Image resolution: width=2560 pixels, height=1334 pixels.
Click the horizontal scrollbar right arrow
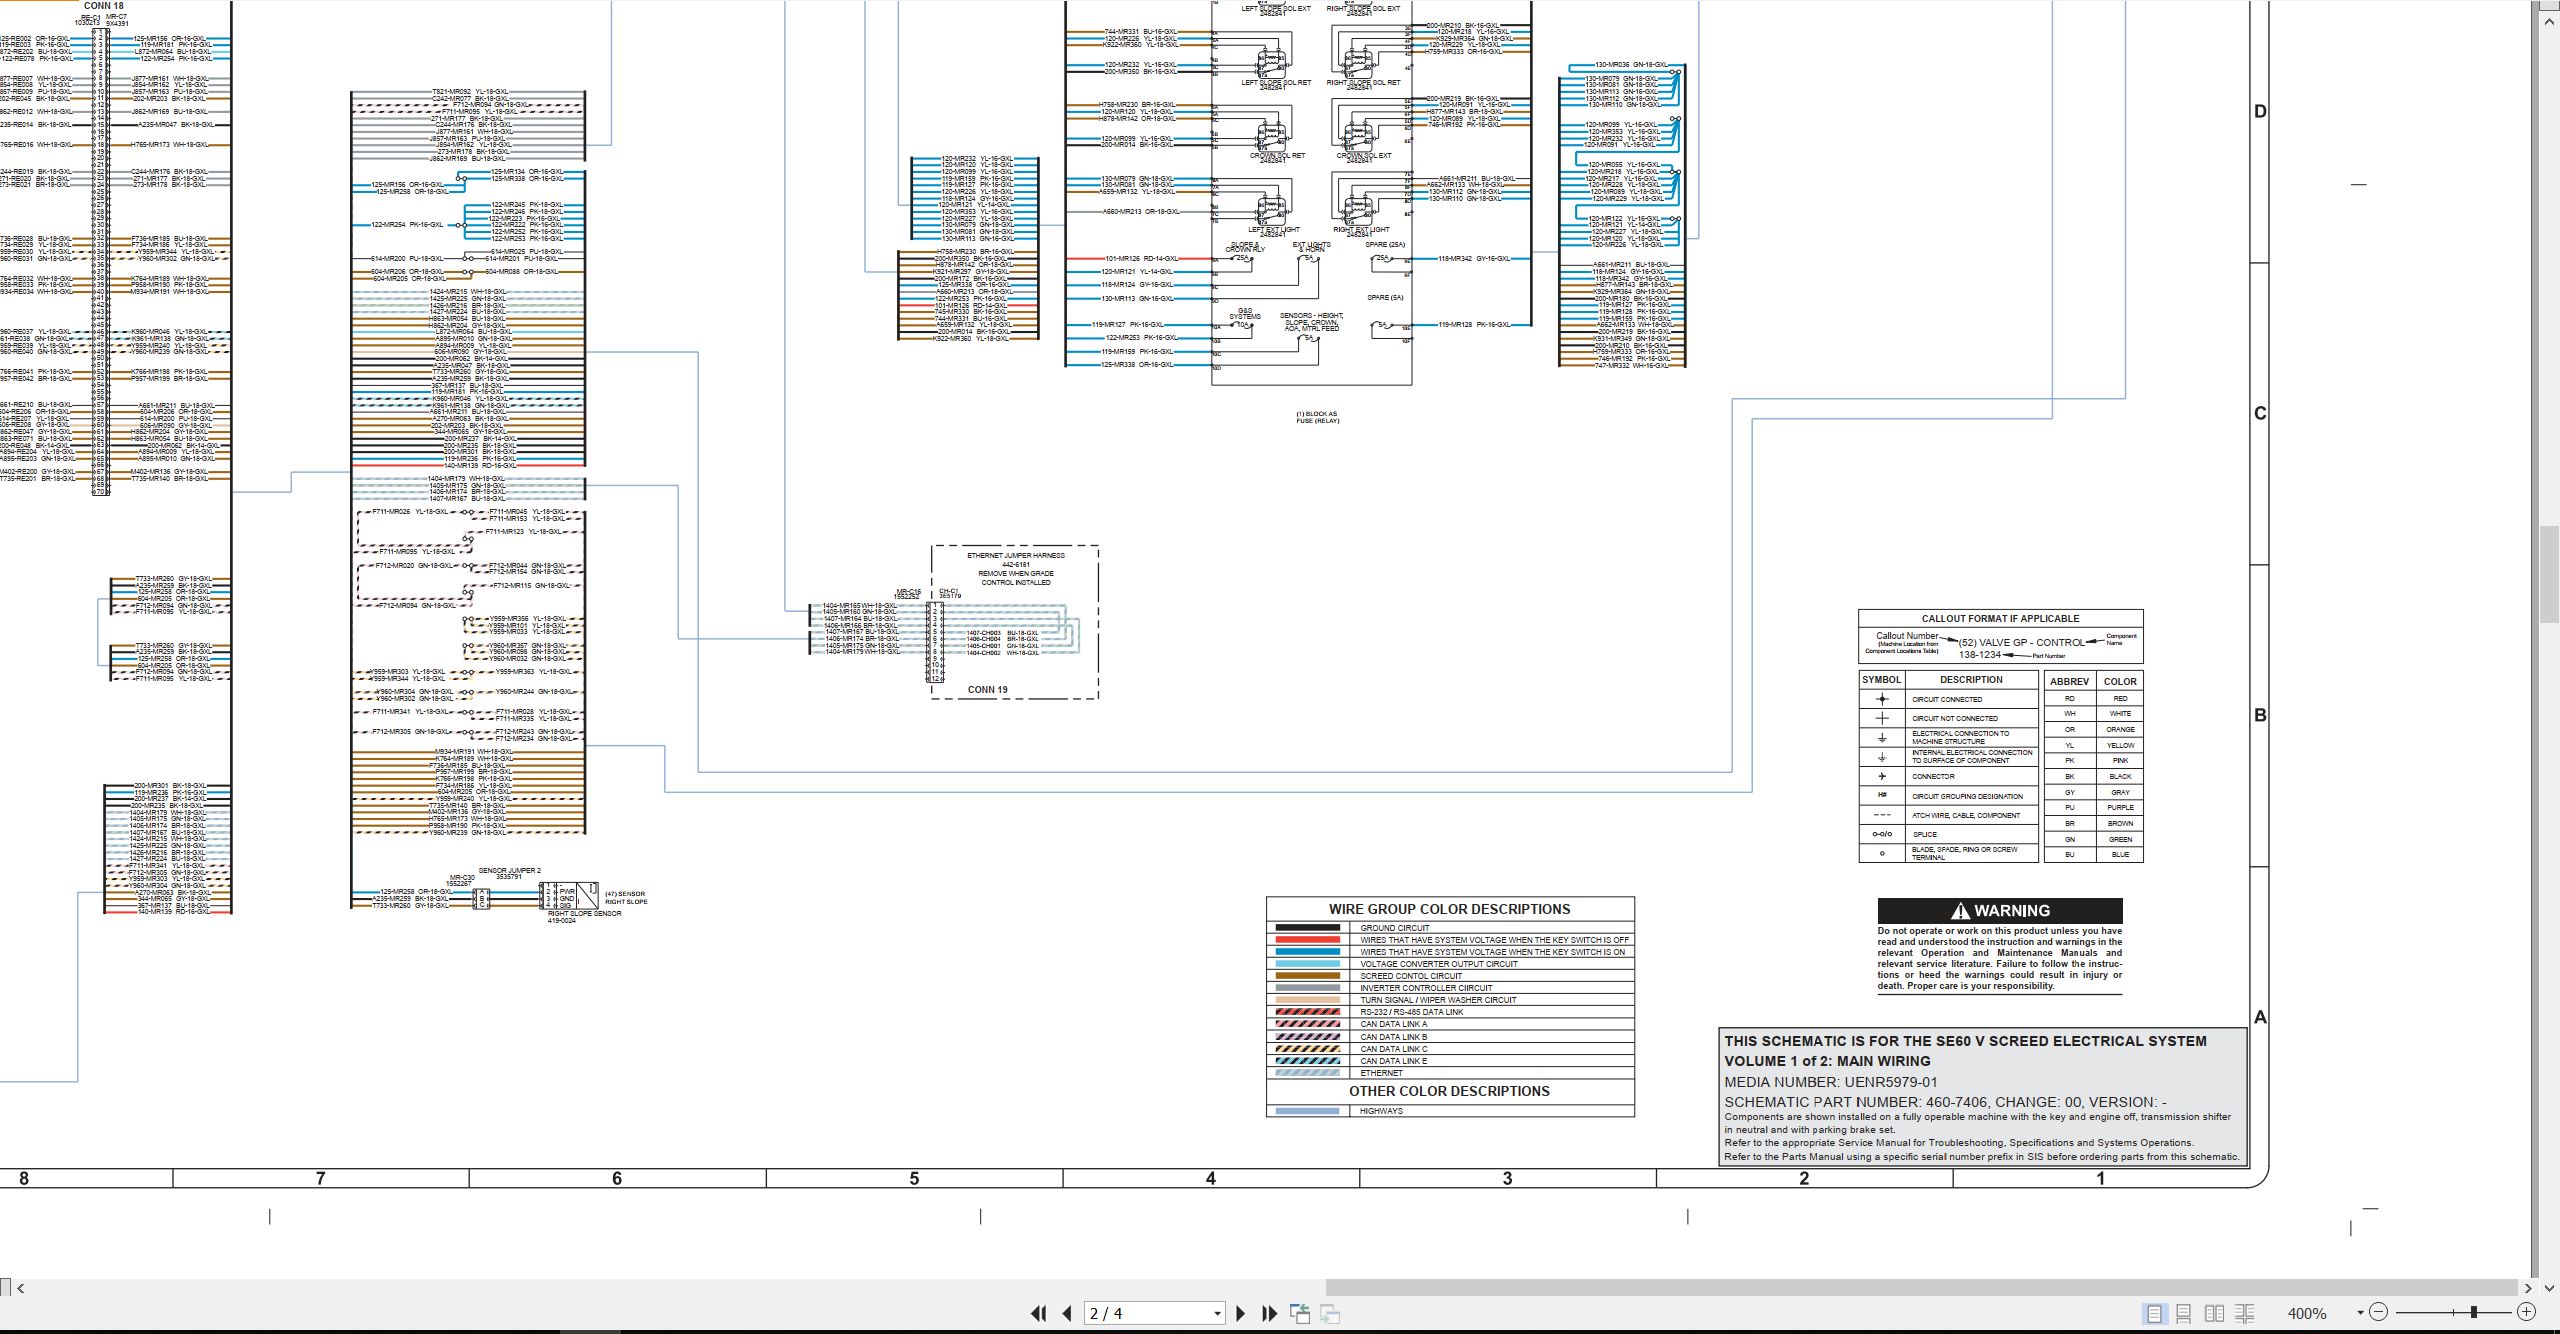pos(2528,1288)
